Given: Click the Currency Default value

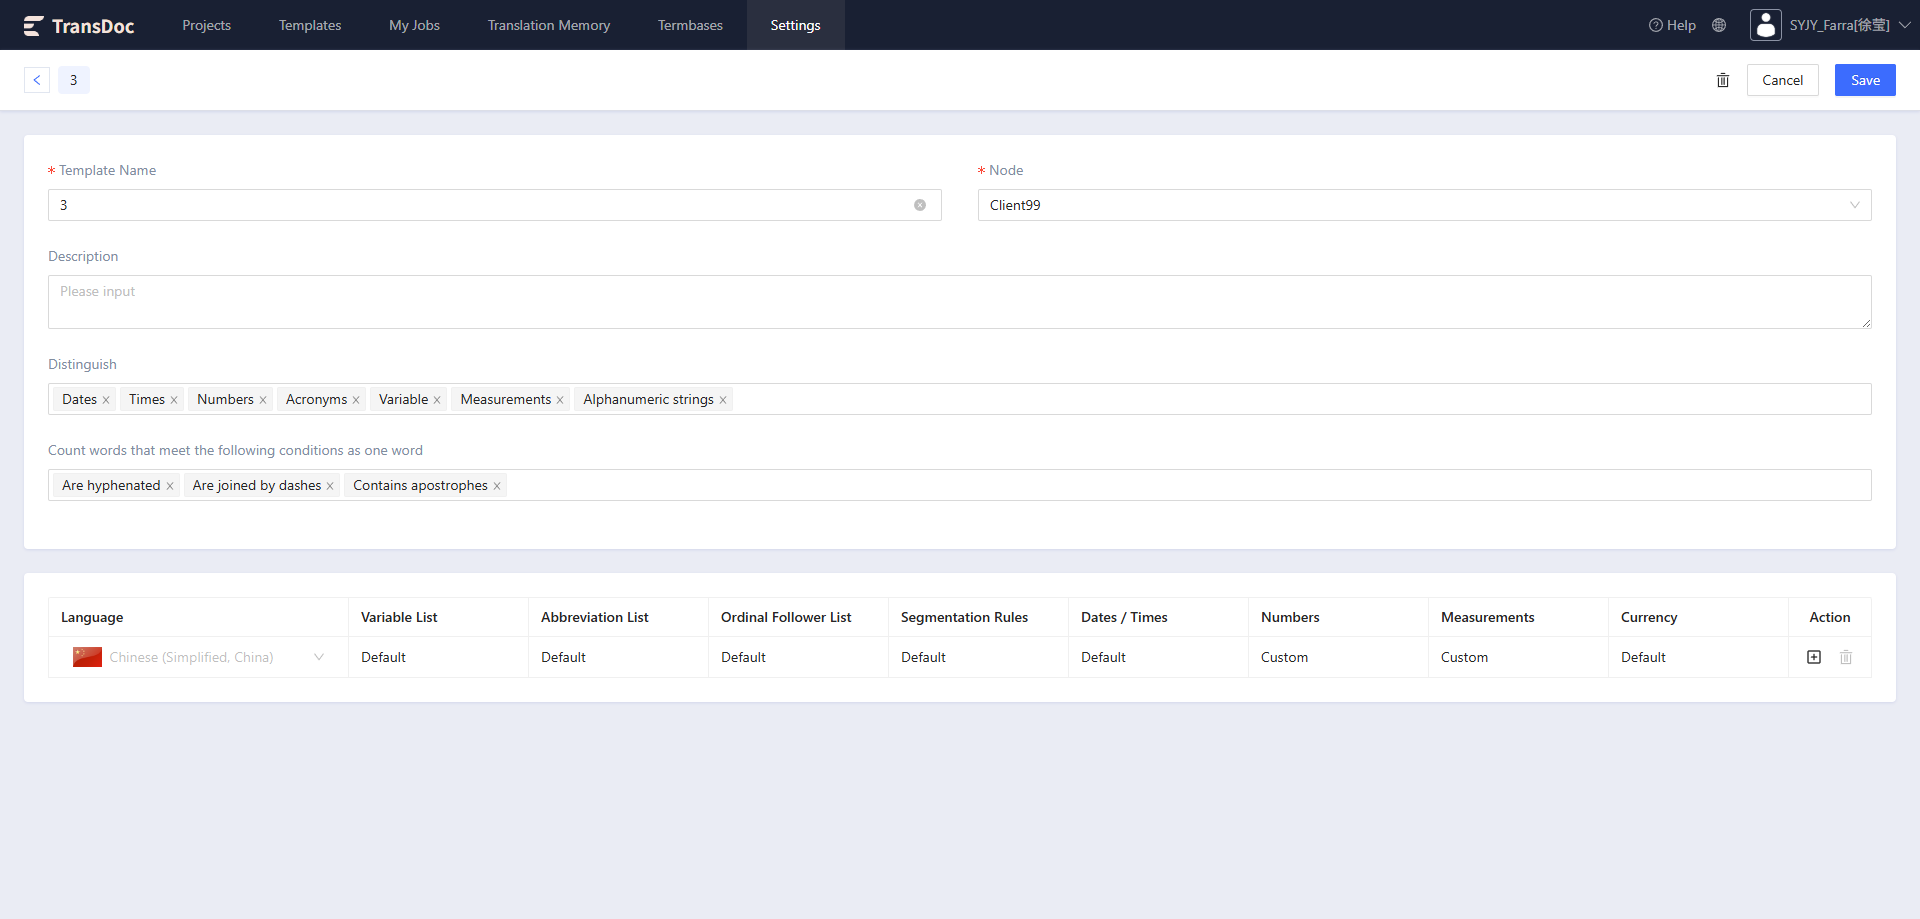Looking at the screenshot, I should (1643, 657).
